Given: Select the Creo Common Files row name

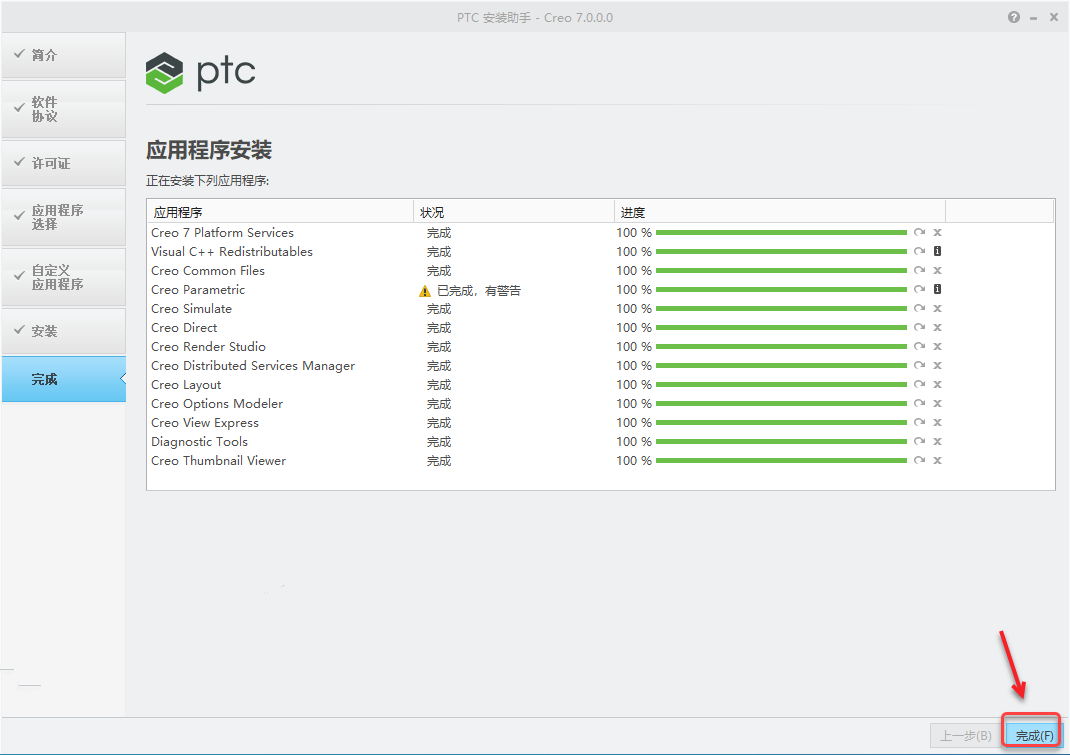Looking at the screenshot, I should click(x=208, y=271).
